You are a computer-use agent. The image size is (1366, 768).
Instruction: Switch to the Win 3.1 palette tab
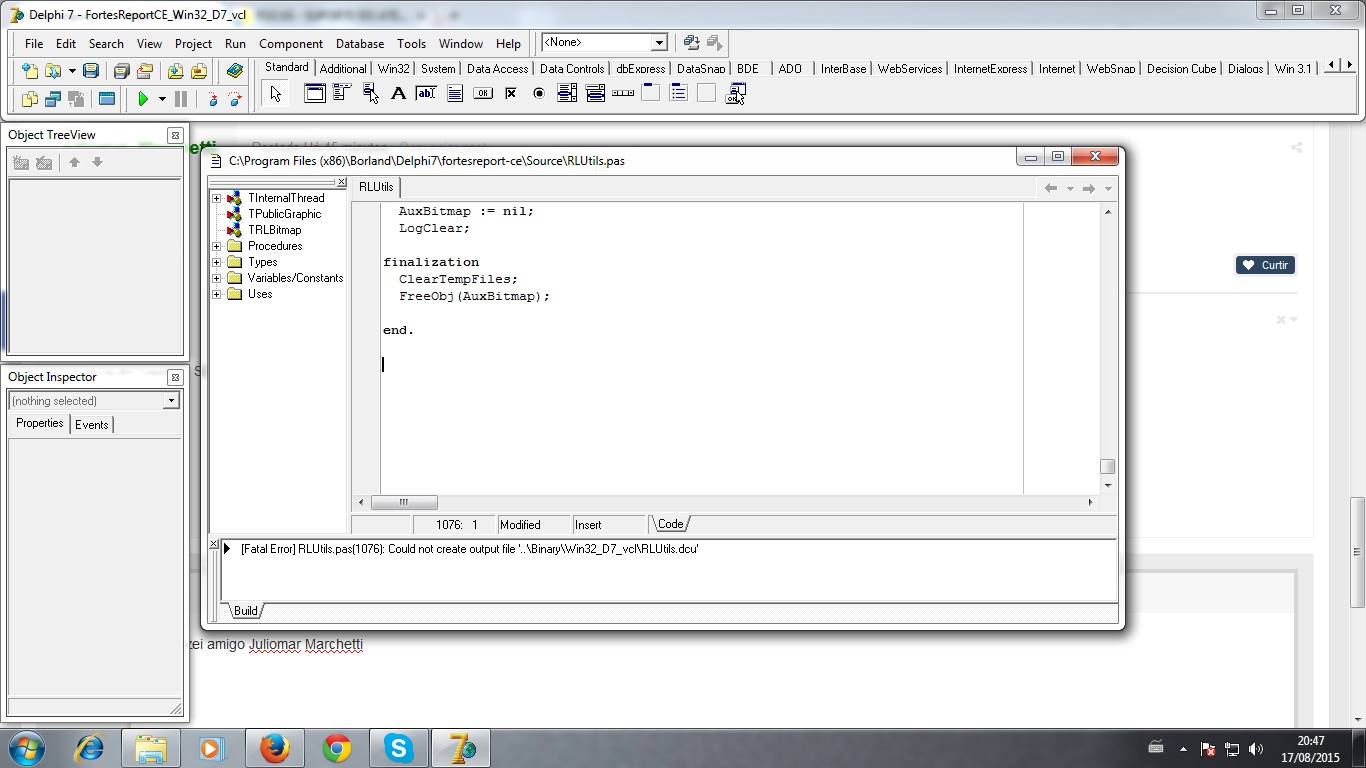pyautogui.click(x=1292, y=68)
